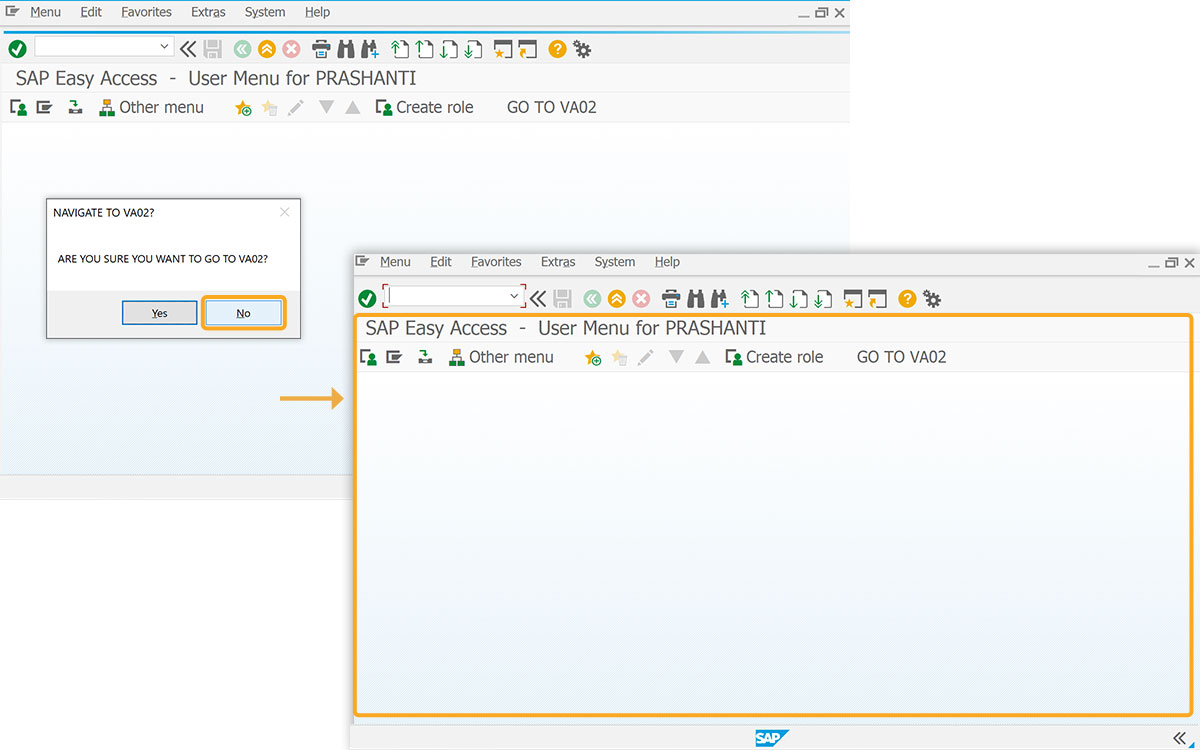Collapse command field with double chevron, back window
Viewport: 1200px width, 750px height.
(188, 48)
